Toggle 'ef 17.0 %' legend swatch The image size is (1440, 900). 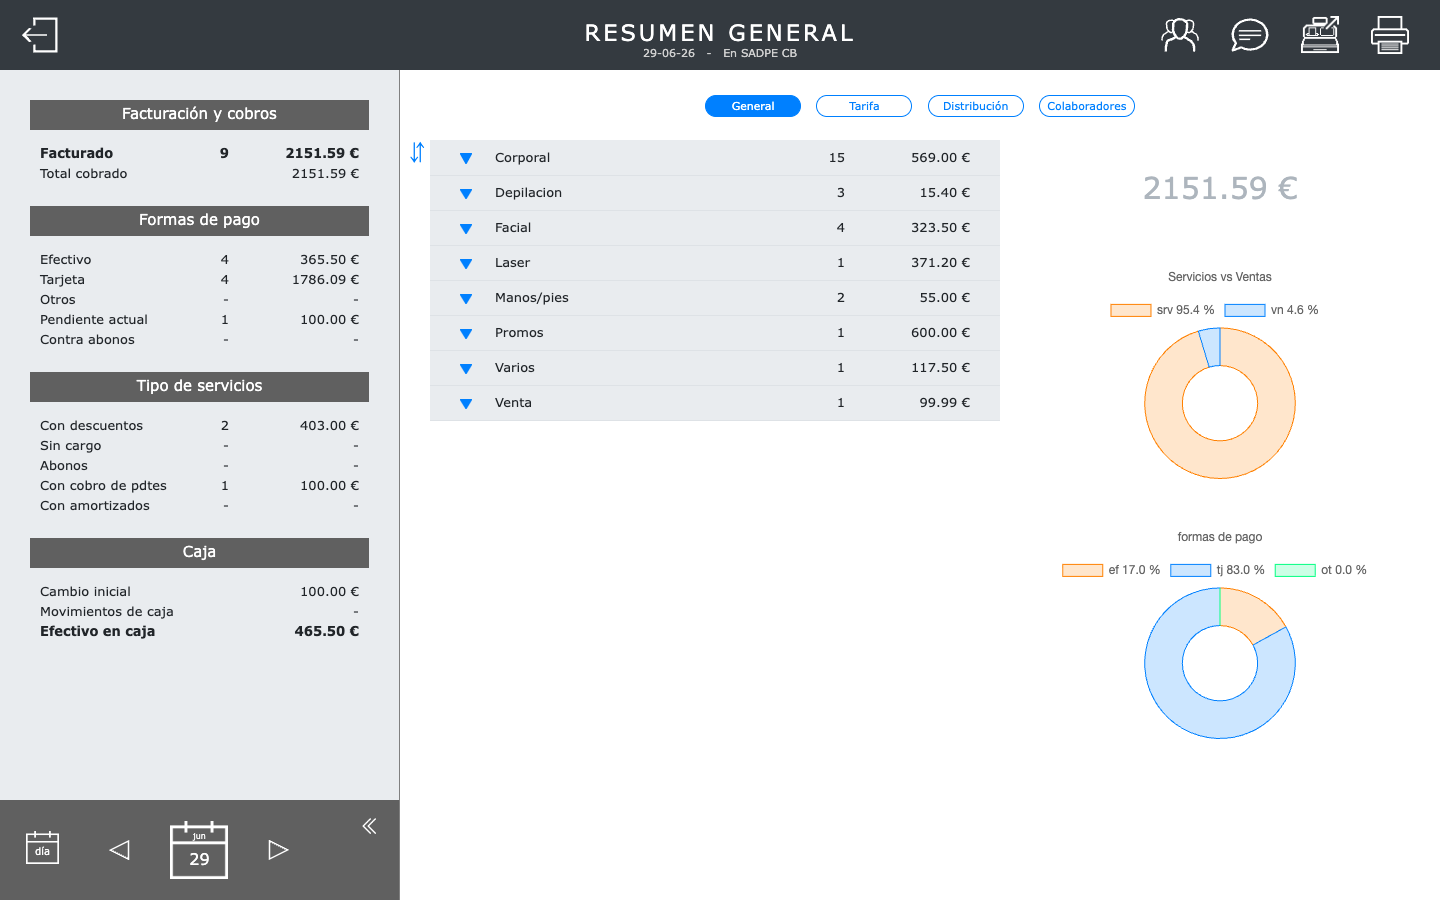coord(1083,570)
